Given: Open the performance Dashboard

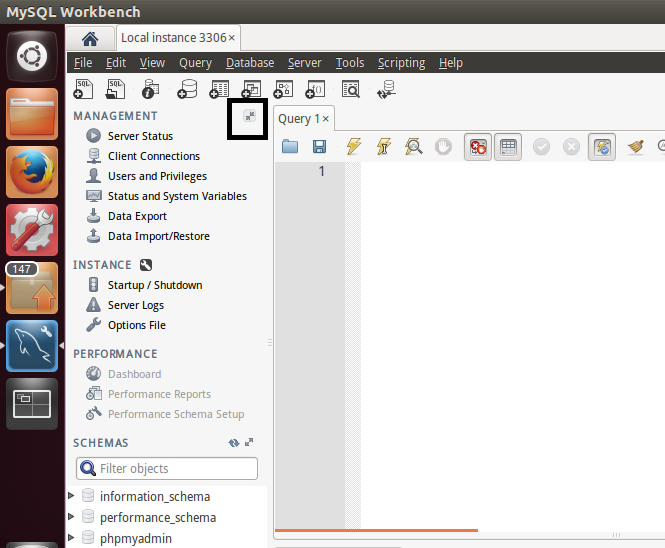Looking at the screenshot, I should tap(123, 374).
